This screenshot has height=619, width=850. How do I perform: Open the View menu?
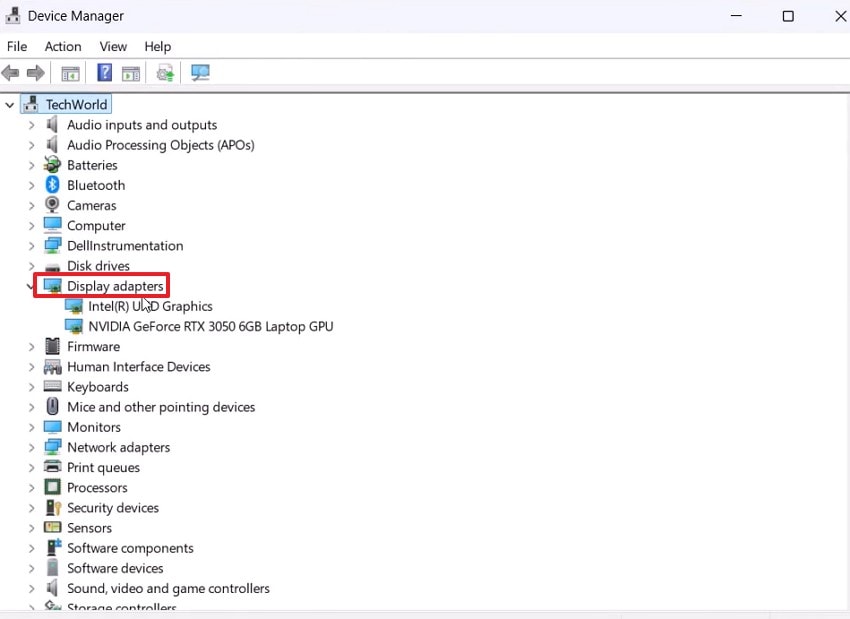click(x=112, y=46)
